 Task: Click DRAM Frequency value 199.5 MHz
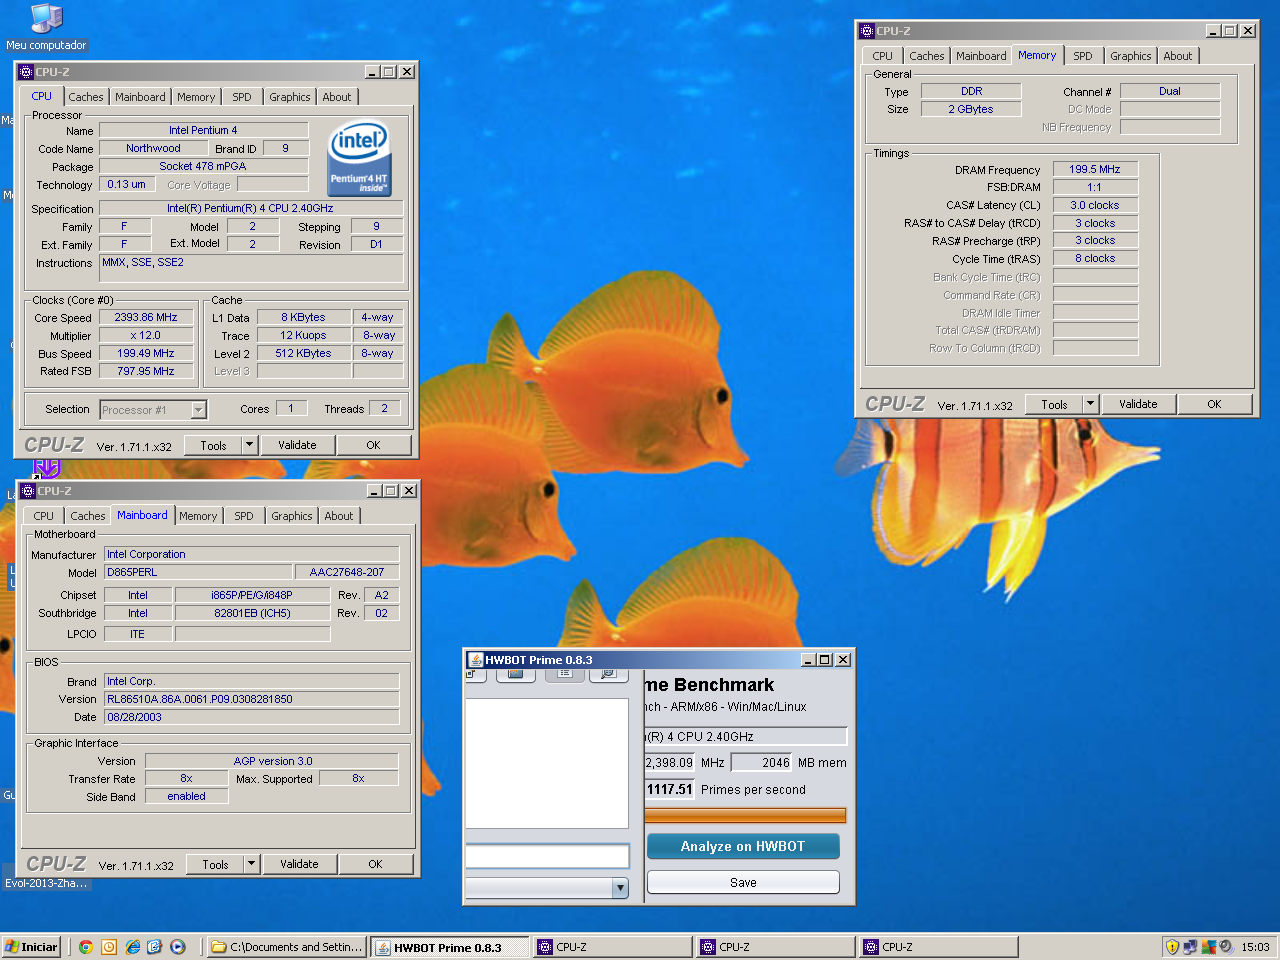click(1095, 169)
